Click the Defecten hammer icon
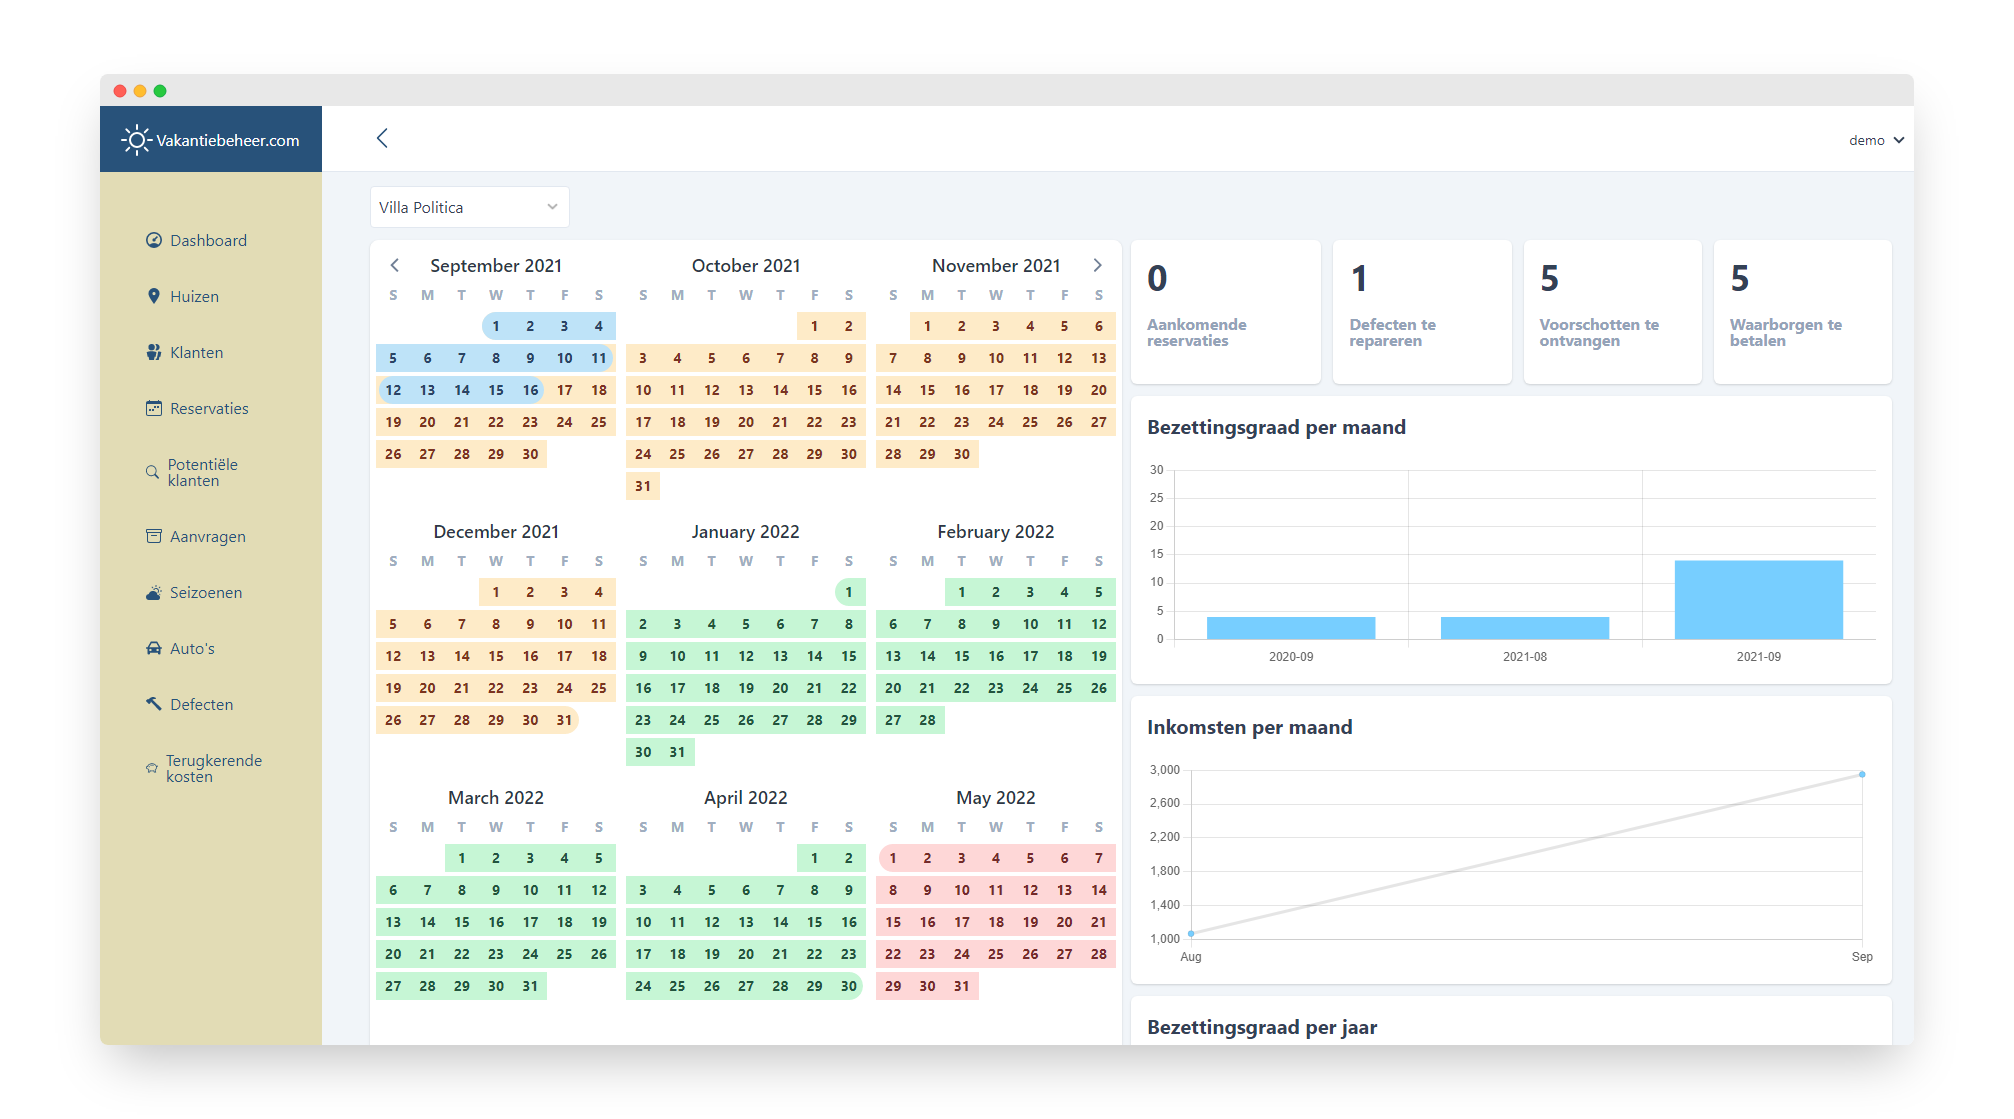 click(153, 704)
